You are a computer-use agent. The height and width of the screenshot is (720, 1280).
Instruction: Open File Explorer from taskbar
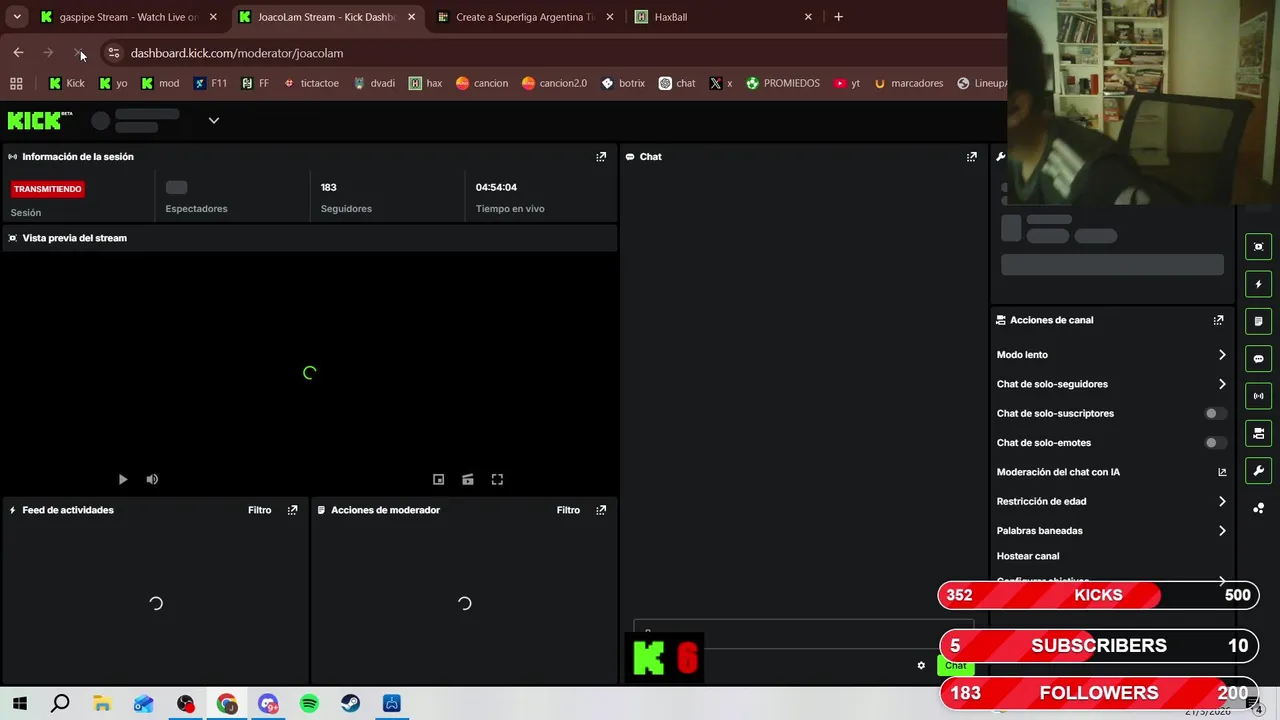click(102, 704)
